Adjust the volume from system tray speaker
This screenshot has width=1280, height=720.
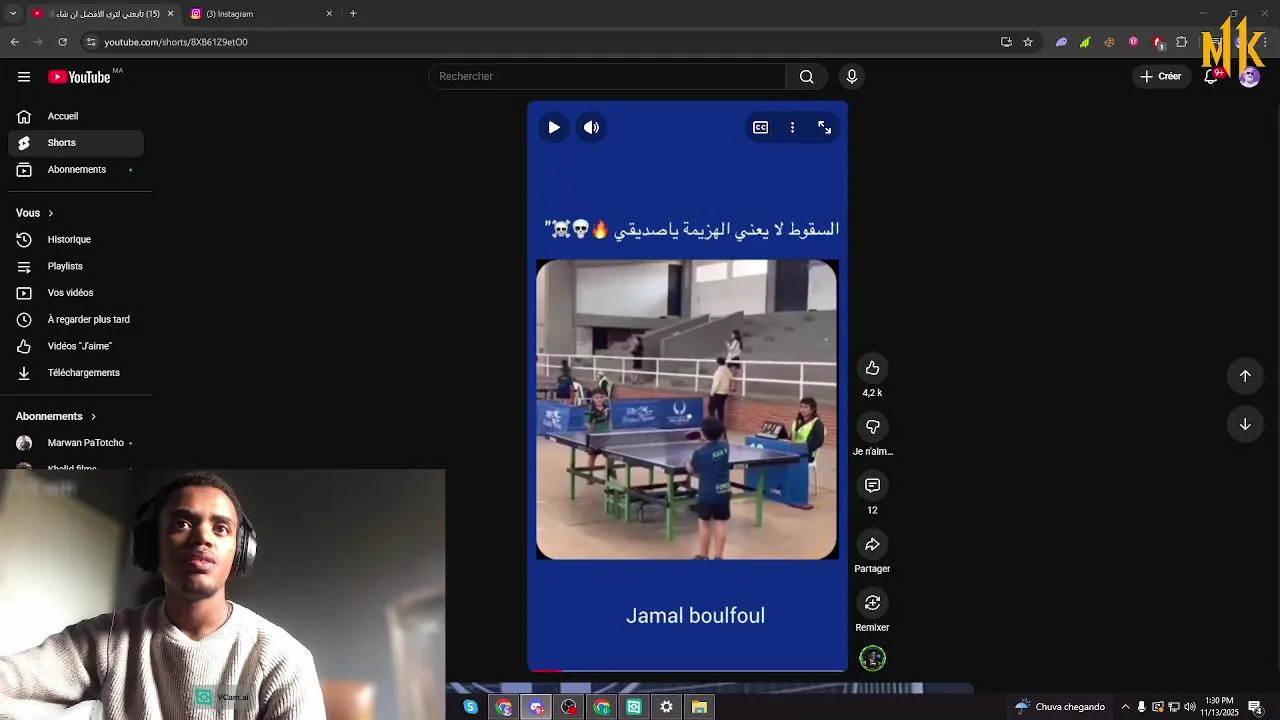click(x=1189, y=707)
